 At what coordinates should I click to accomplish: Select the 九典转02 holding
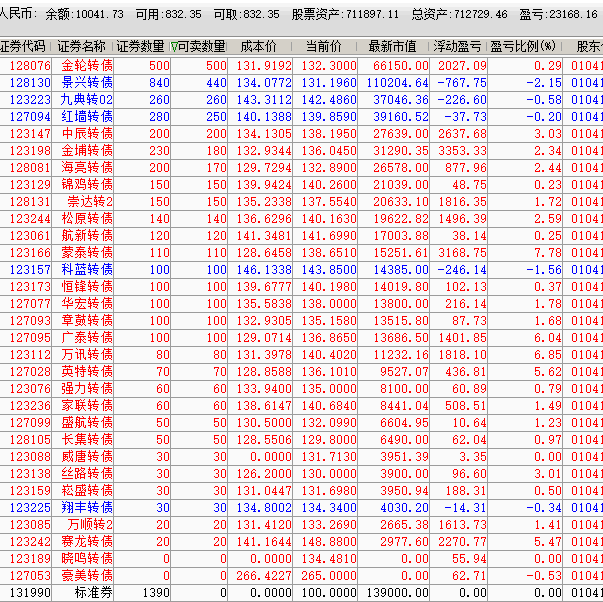pos(86,100)
